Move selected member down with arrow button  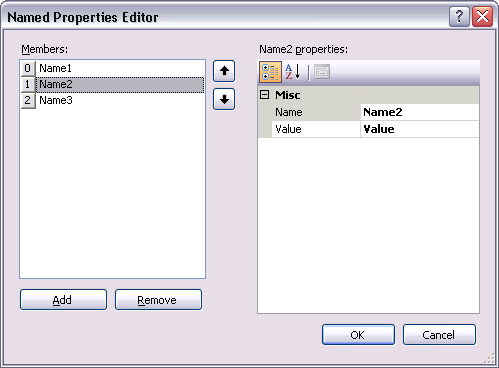pos(224,99)
